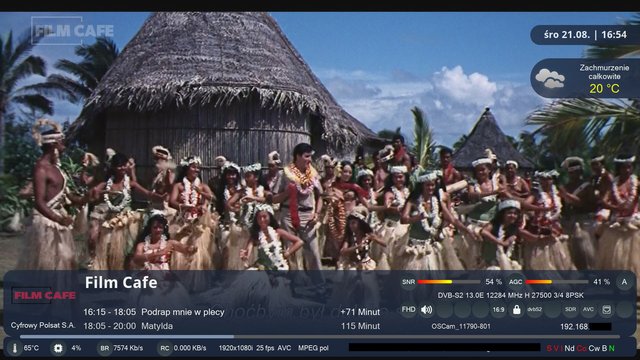Click the tuner A indicator circle
Viewport: 640px width, 360px height.
[624, 282]
